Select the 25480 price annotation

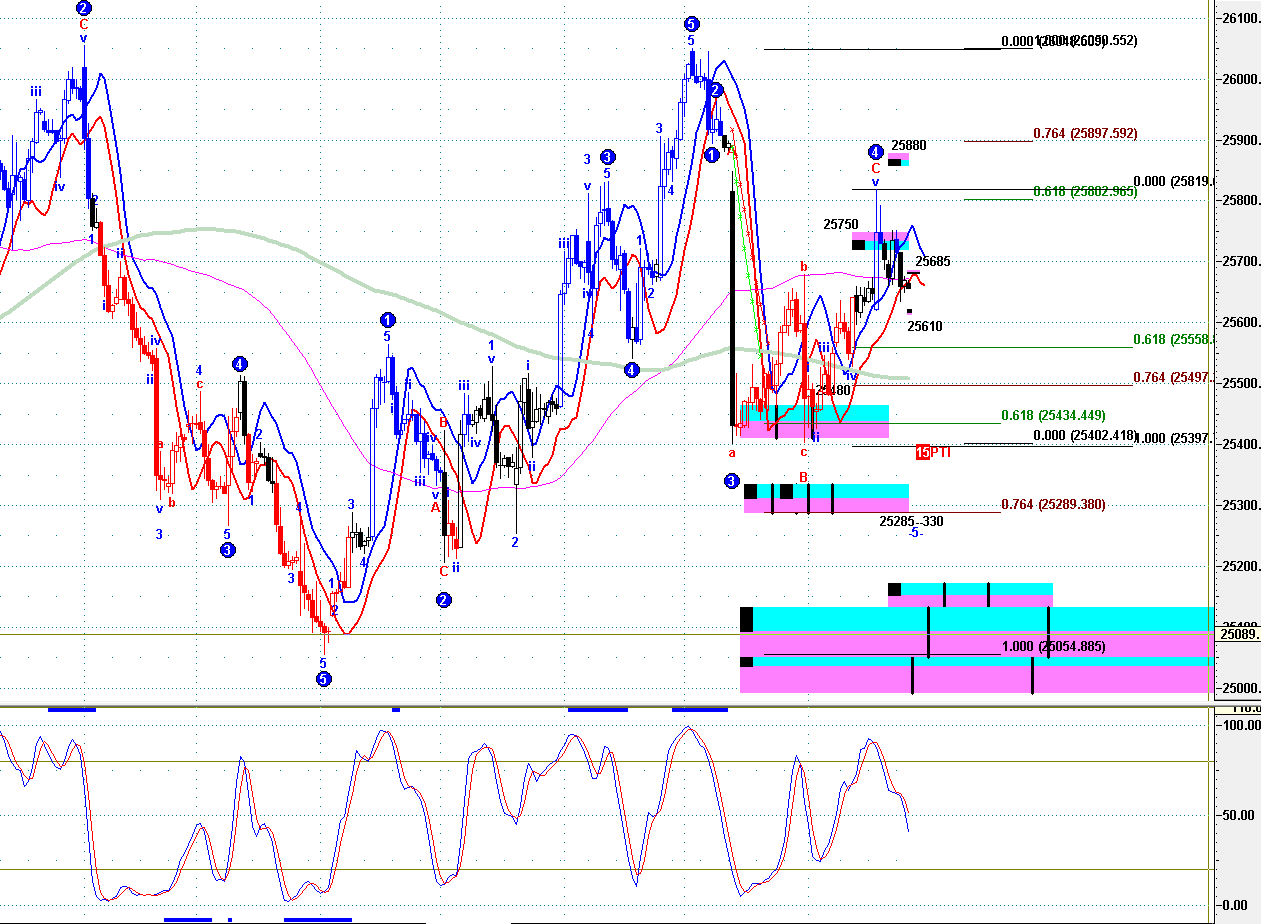(x=833, y=390)
